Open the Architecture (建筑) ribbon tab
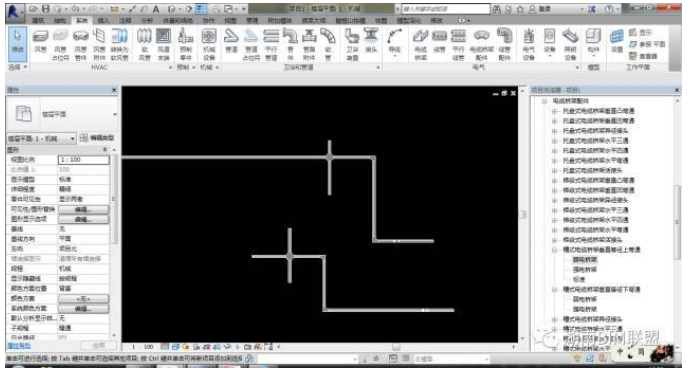The image size is (690, 372). click(38, 20)
